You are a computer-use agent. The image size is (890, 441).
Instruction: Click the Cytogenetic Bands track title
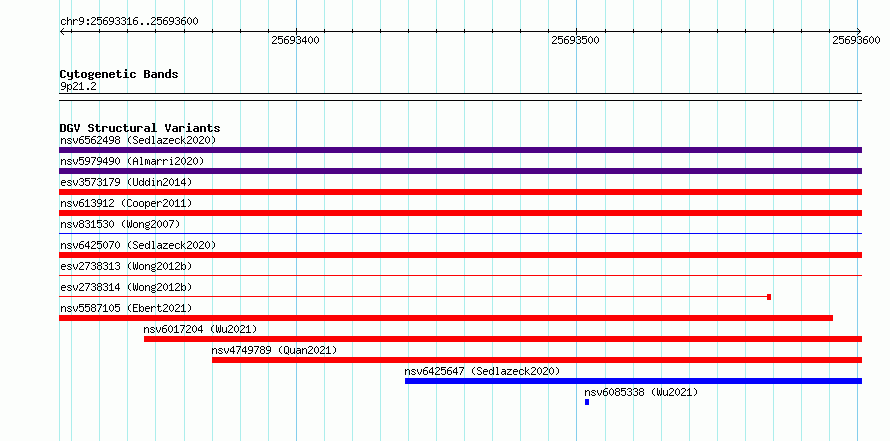[119, 74]
